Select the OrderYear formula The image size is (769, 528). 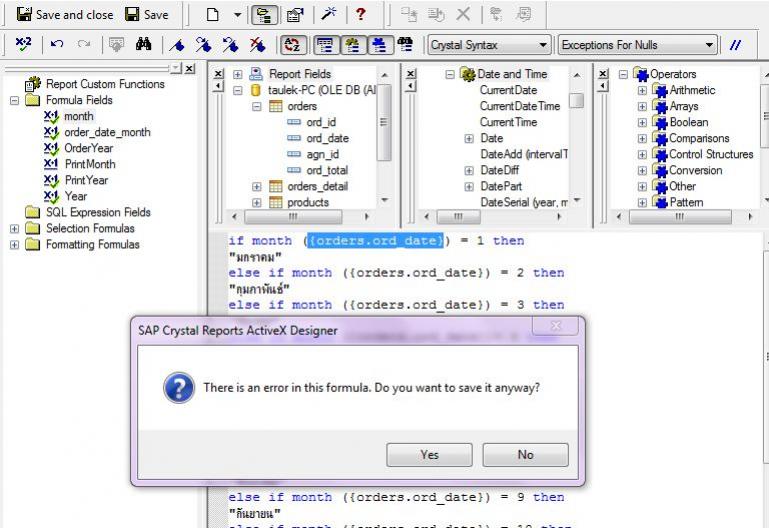point(88,148)
